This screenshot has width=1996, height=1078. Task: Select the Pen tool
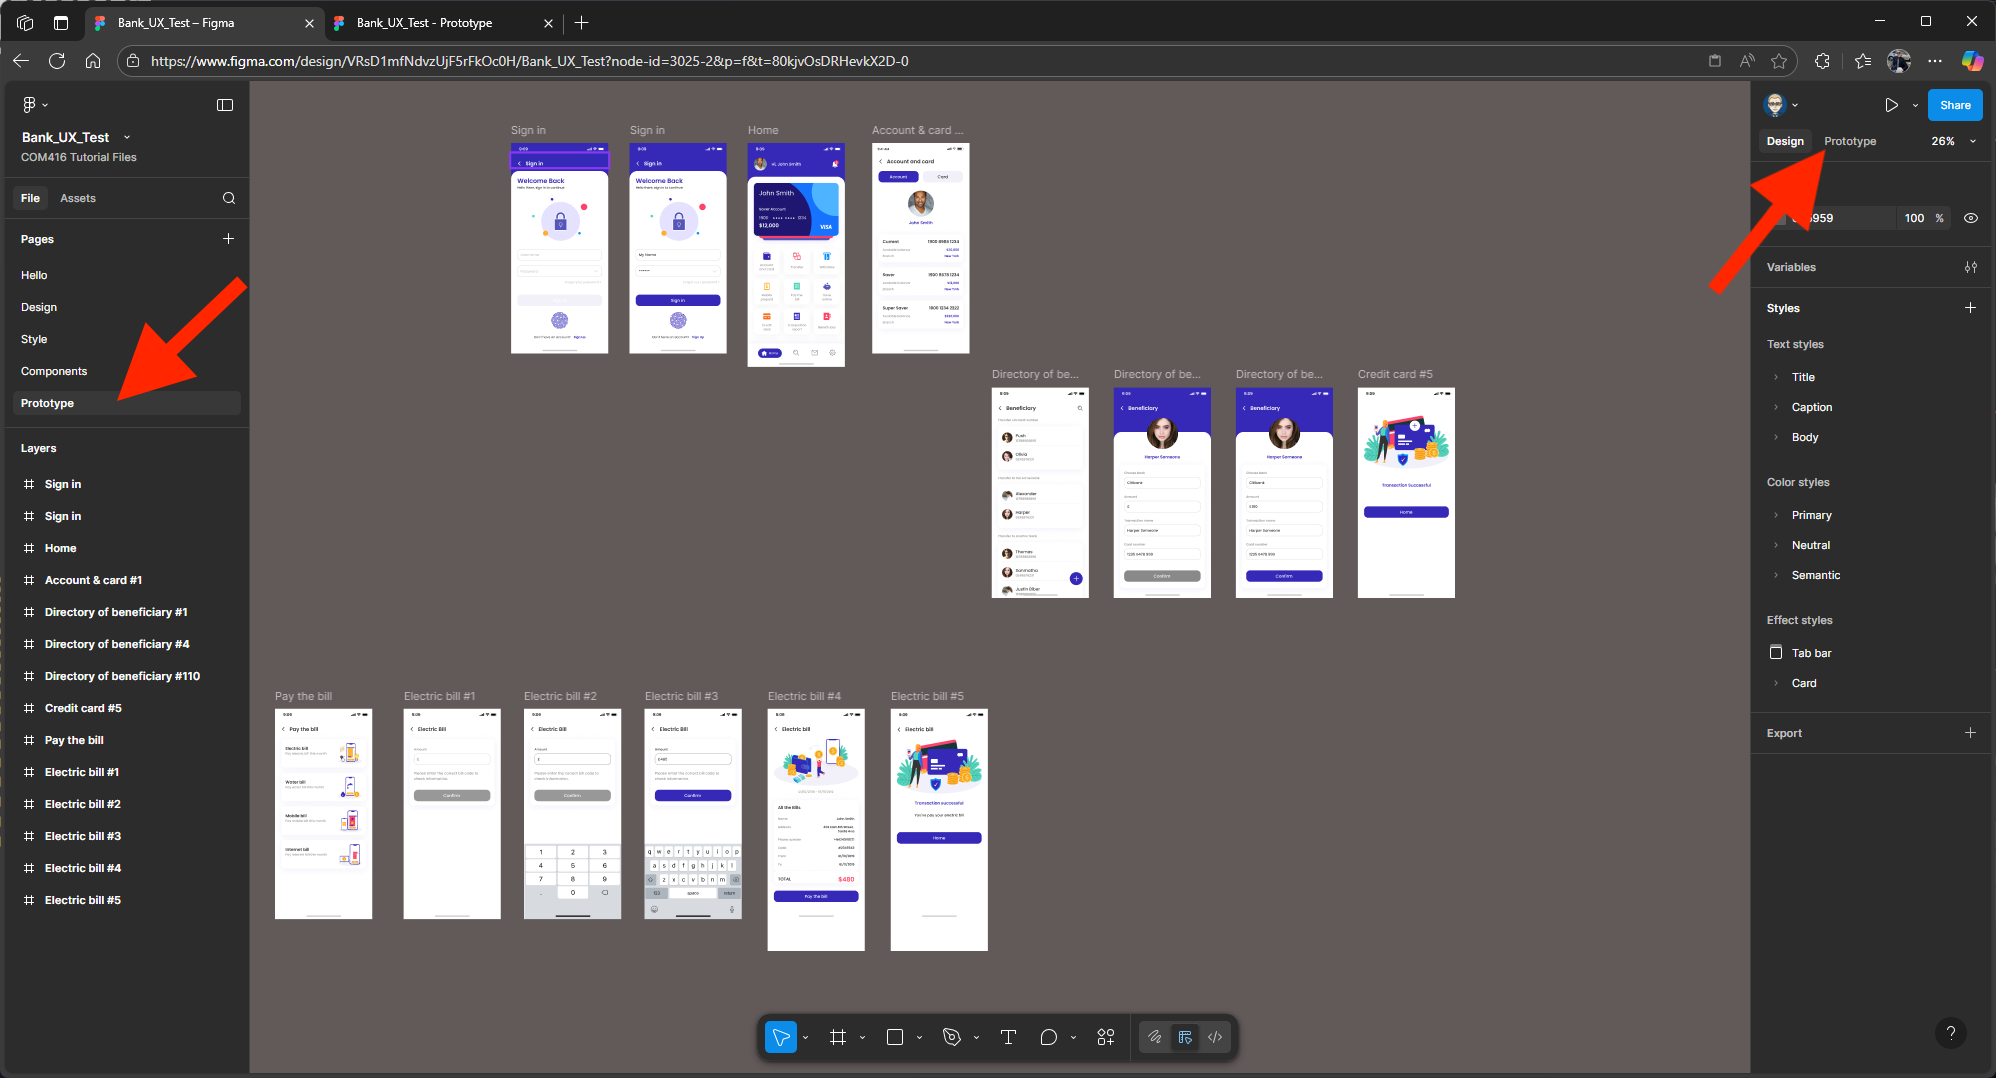[x=951, y=1037]
